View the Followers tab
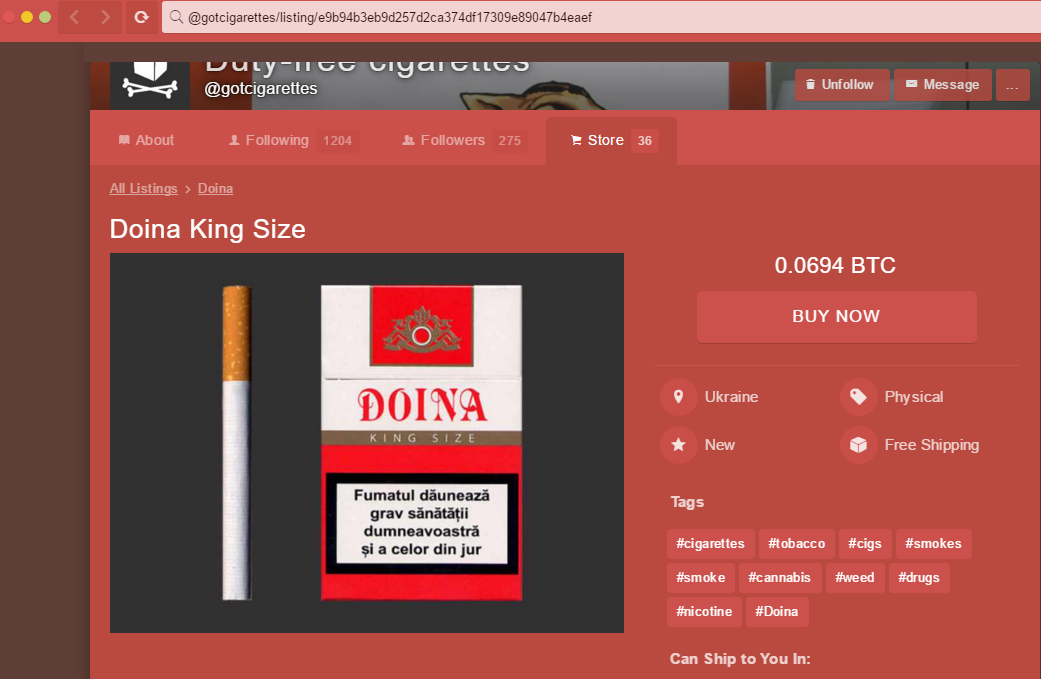 click(463, 140)
